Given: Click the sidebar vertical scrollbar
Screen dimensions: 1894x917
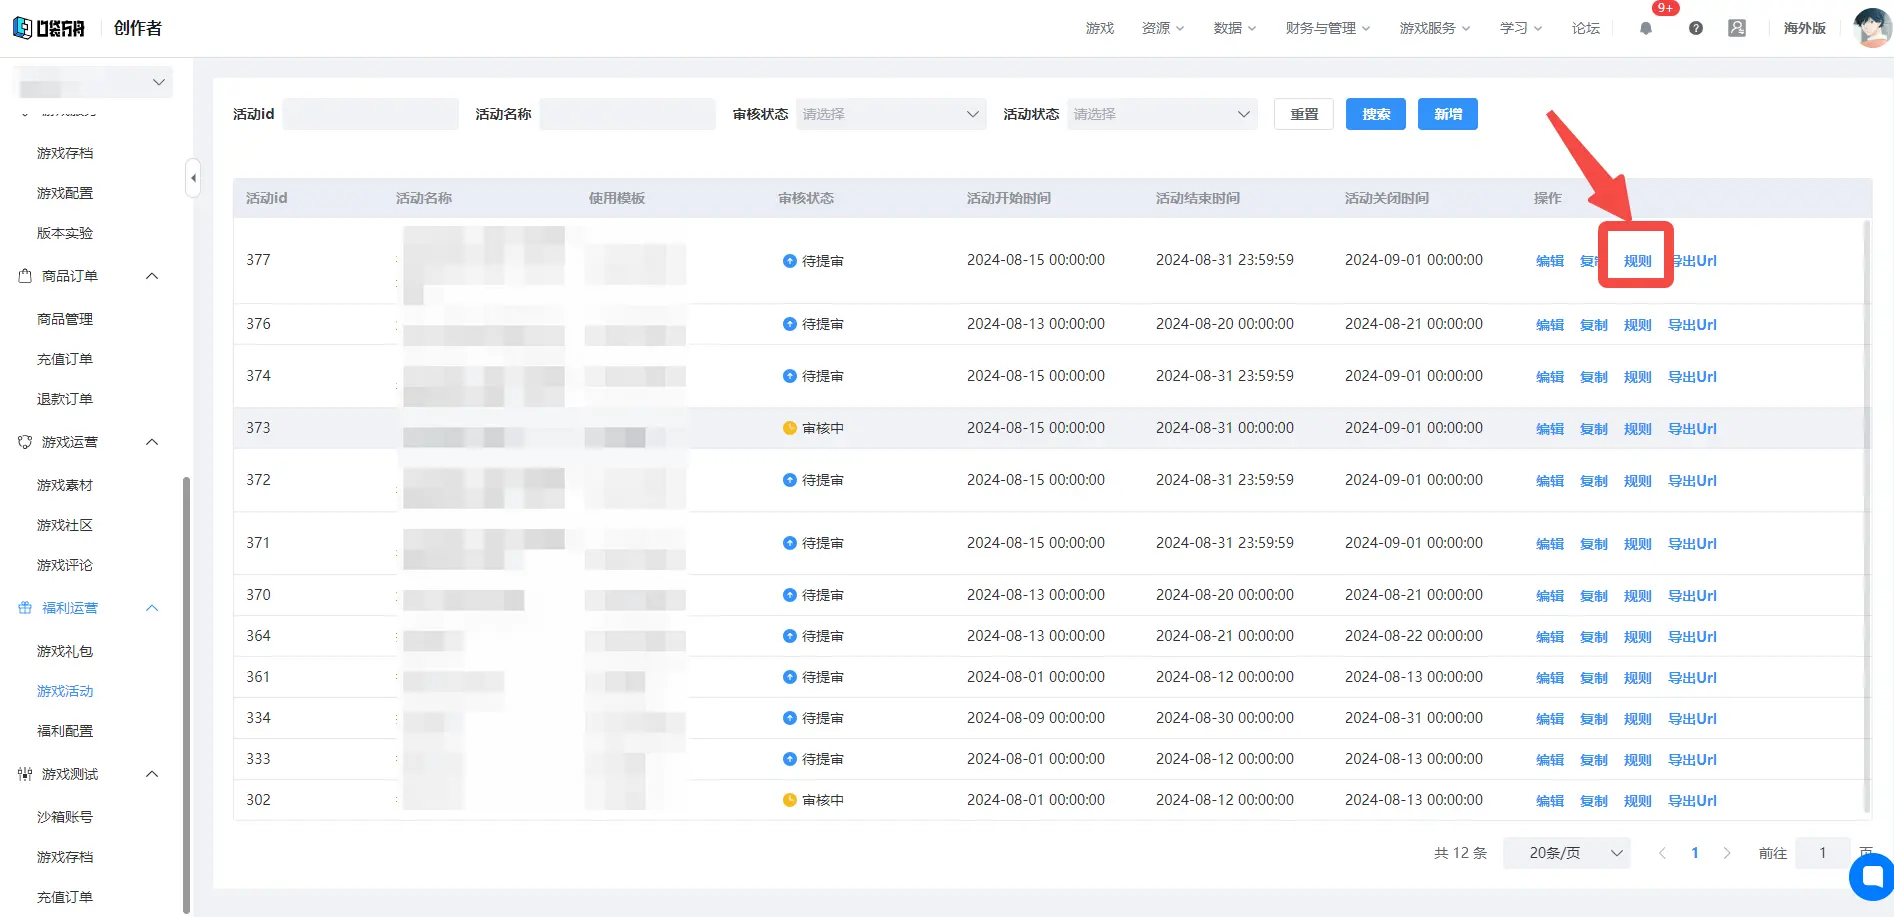Looking at the screenshot, I should tap(186, 695).
